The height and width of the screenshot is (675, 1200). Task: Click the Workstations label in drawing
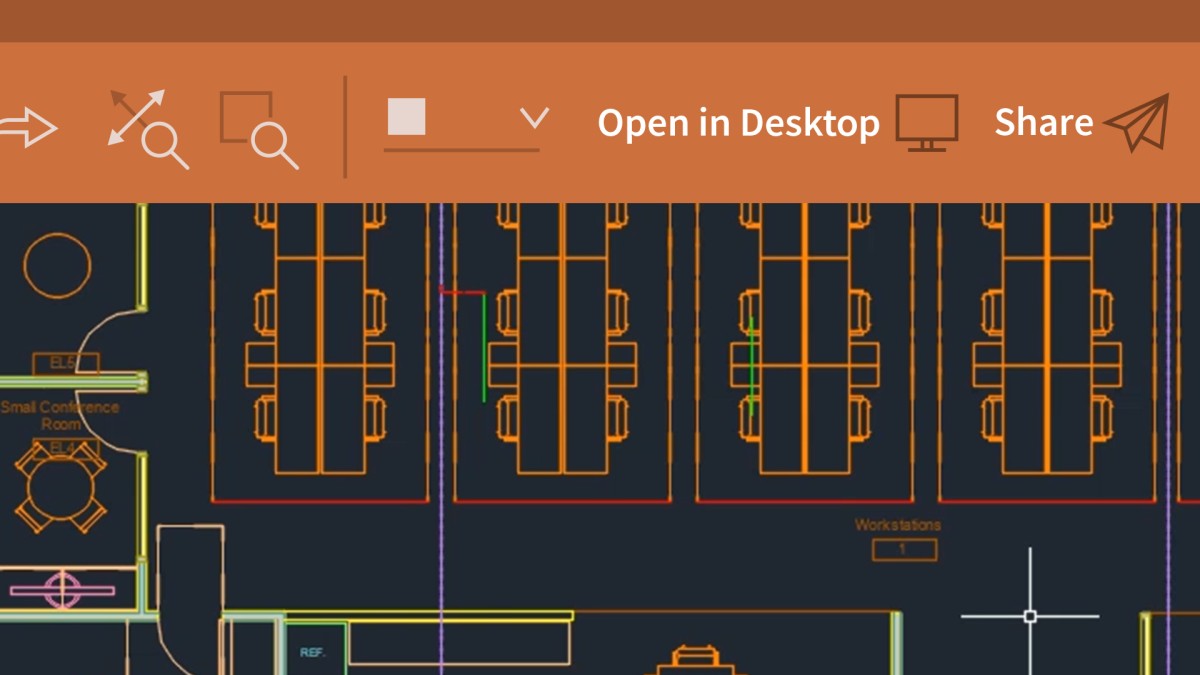pyautogui.click(x=898, y=524)
